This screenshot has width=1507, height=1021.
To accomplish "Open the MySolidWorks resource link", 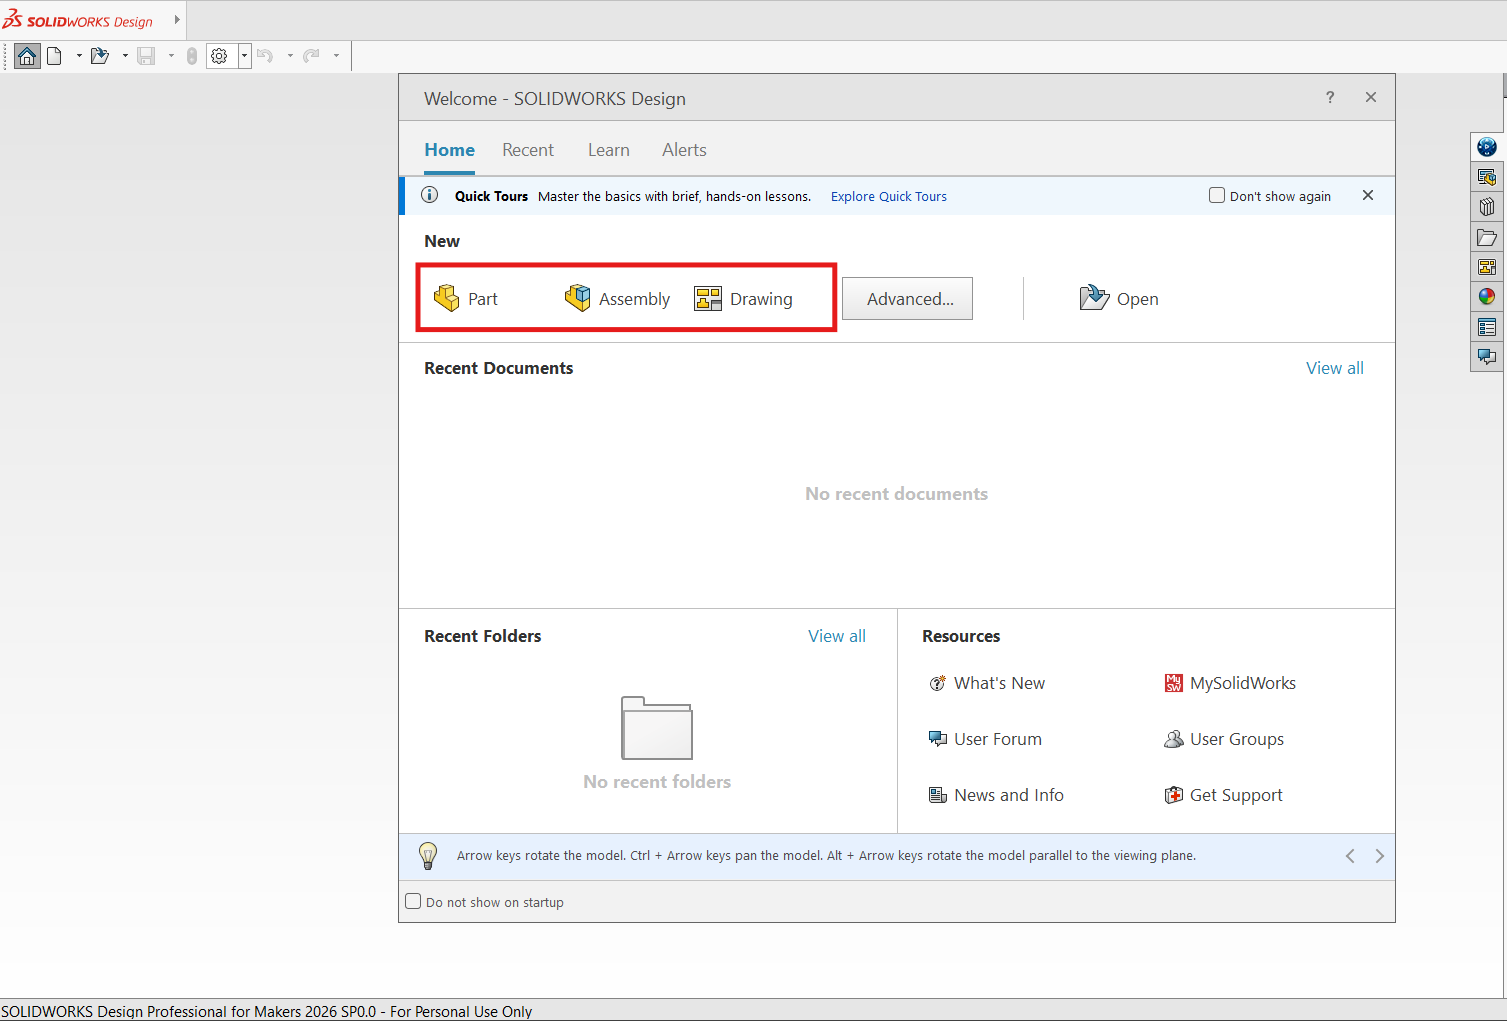I will (1230, 683).
